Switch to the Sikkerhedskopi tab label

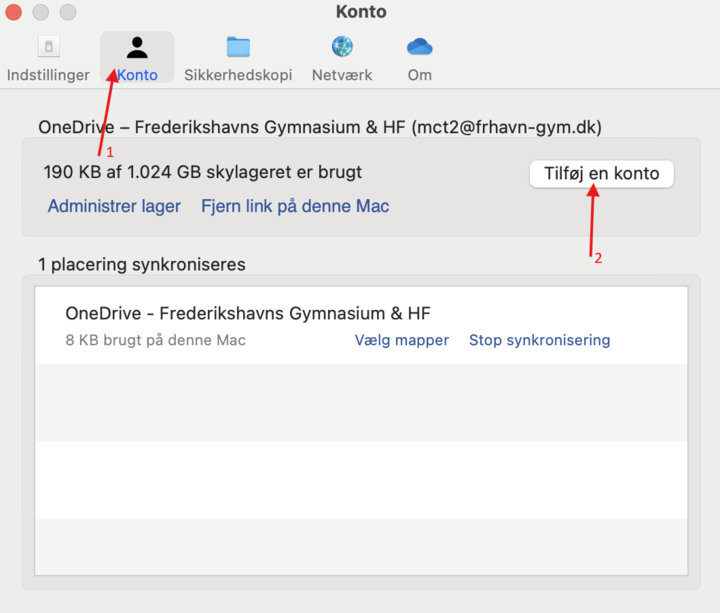pos(238,75)
